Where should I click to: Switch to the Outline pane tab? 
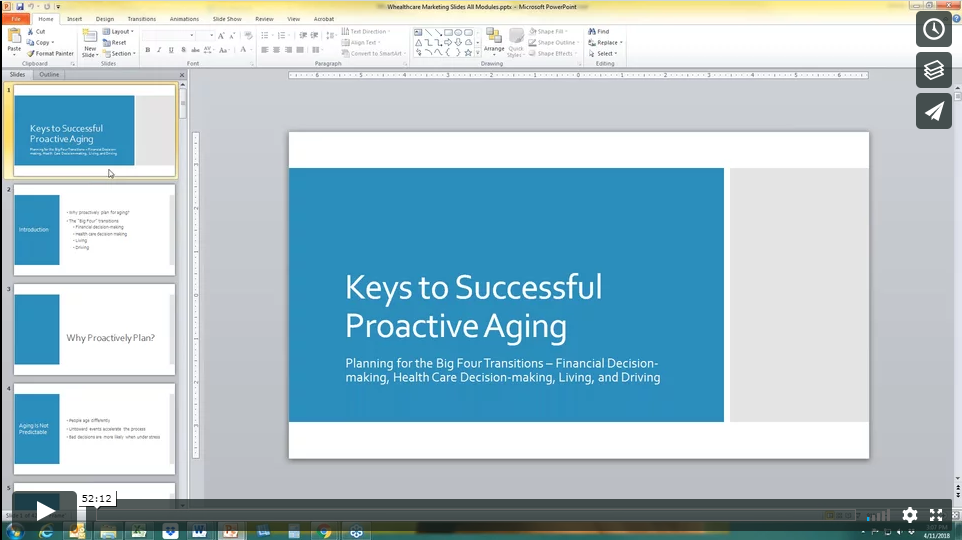click(49, 75)
